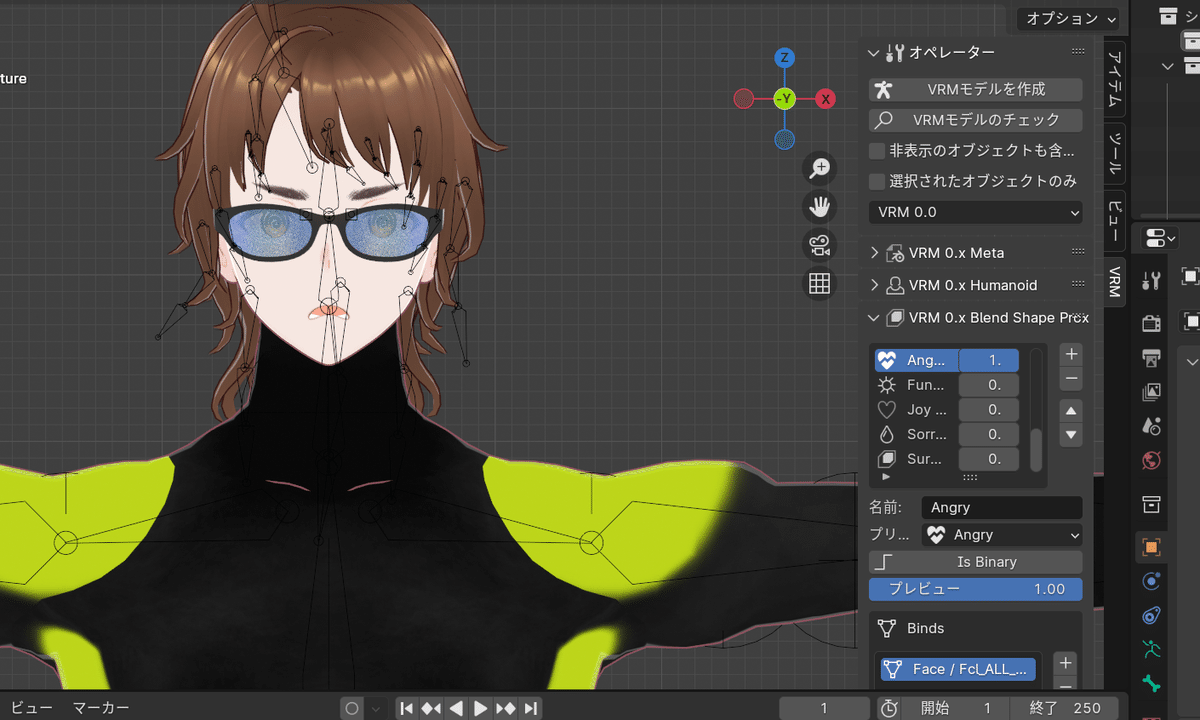Click the VRMモデルを作成 button
Image resolution: width=1200 pixels, height=720 pixels.
point(976,89)
